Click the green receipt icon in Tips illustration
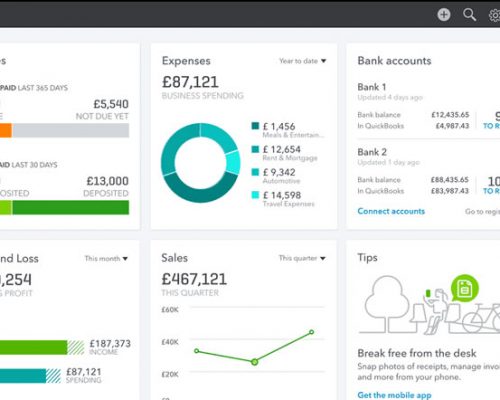This screenshot has width=500, height=400. coord(465,288)
